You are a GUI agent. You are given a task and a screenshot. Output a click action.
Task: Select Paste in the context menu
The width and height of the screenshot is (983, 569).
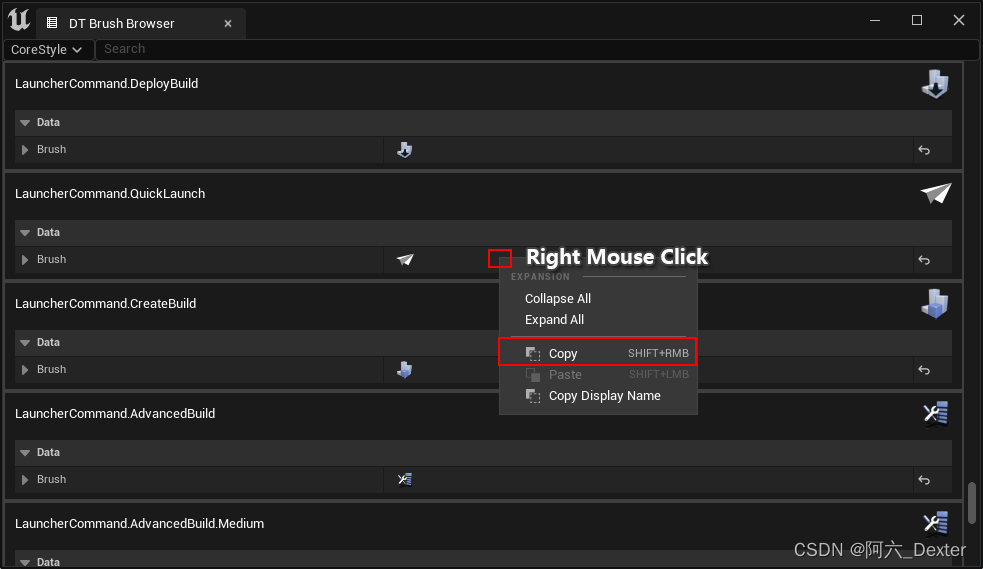(x=597, y=375)
